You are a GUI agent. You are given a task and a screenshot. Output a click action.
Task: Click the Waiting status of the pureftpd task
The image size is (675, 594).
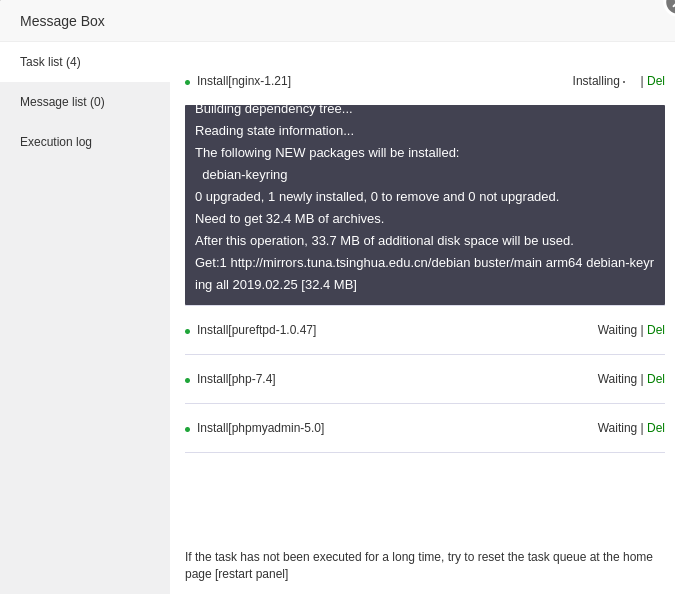coord(617,330)
